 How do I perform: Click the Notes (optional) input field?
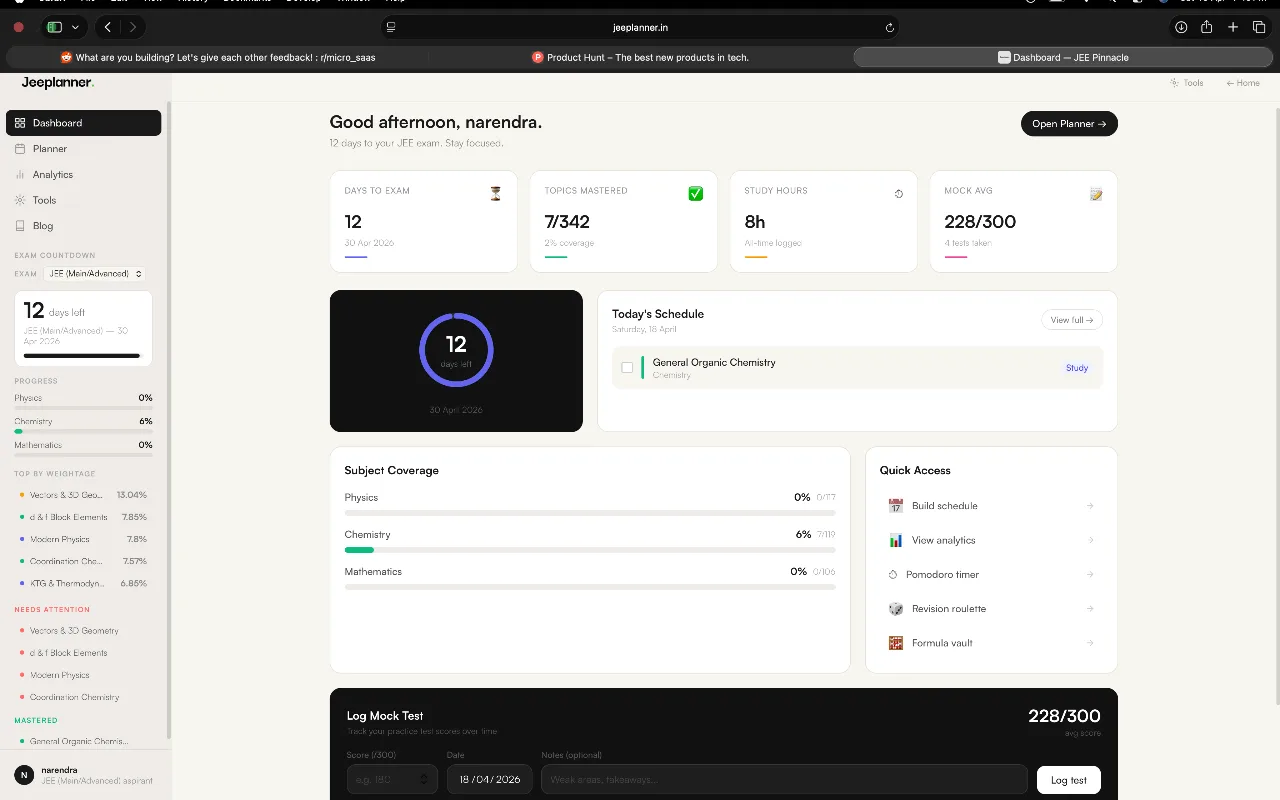click(784, 779)
